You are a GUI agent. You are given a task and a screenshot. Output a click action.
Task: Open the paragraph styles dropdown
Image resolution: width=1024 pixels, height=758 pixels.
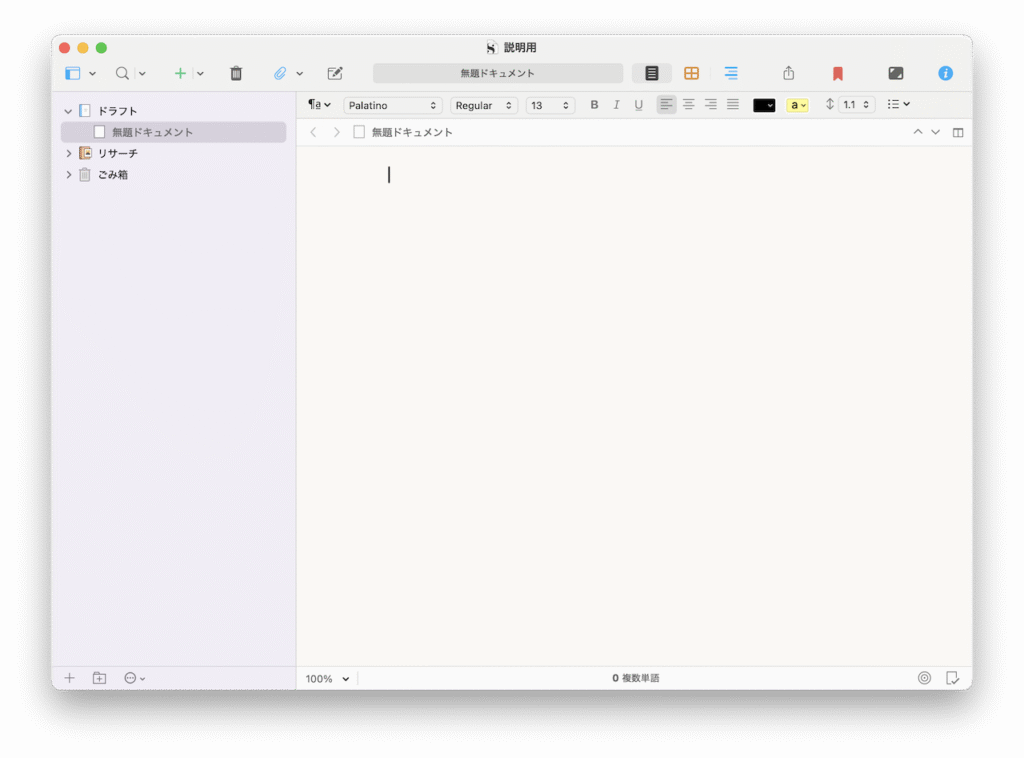tap(319, 104)
